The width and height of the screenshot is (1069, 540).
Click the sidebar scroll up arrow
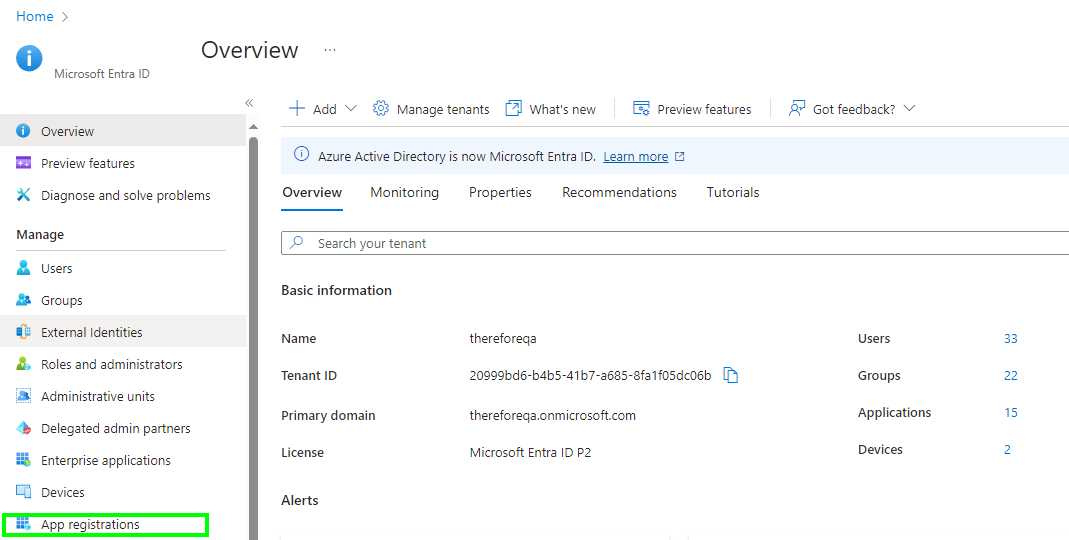pos(253,127)
